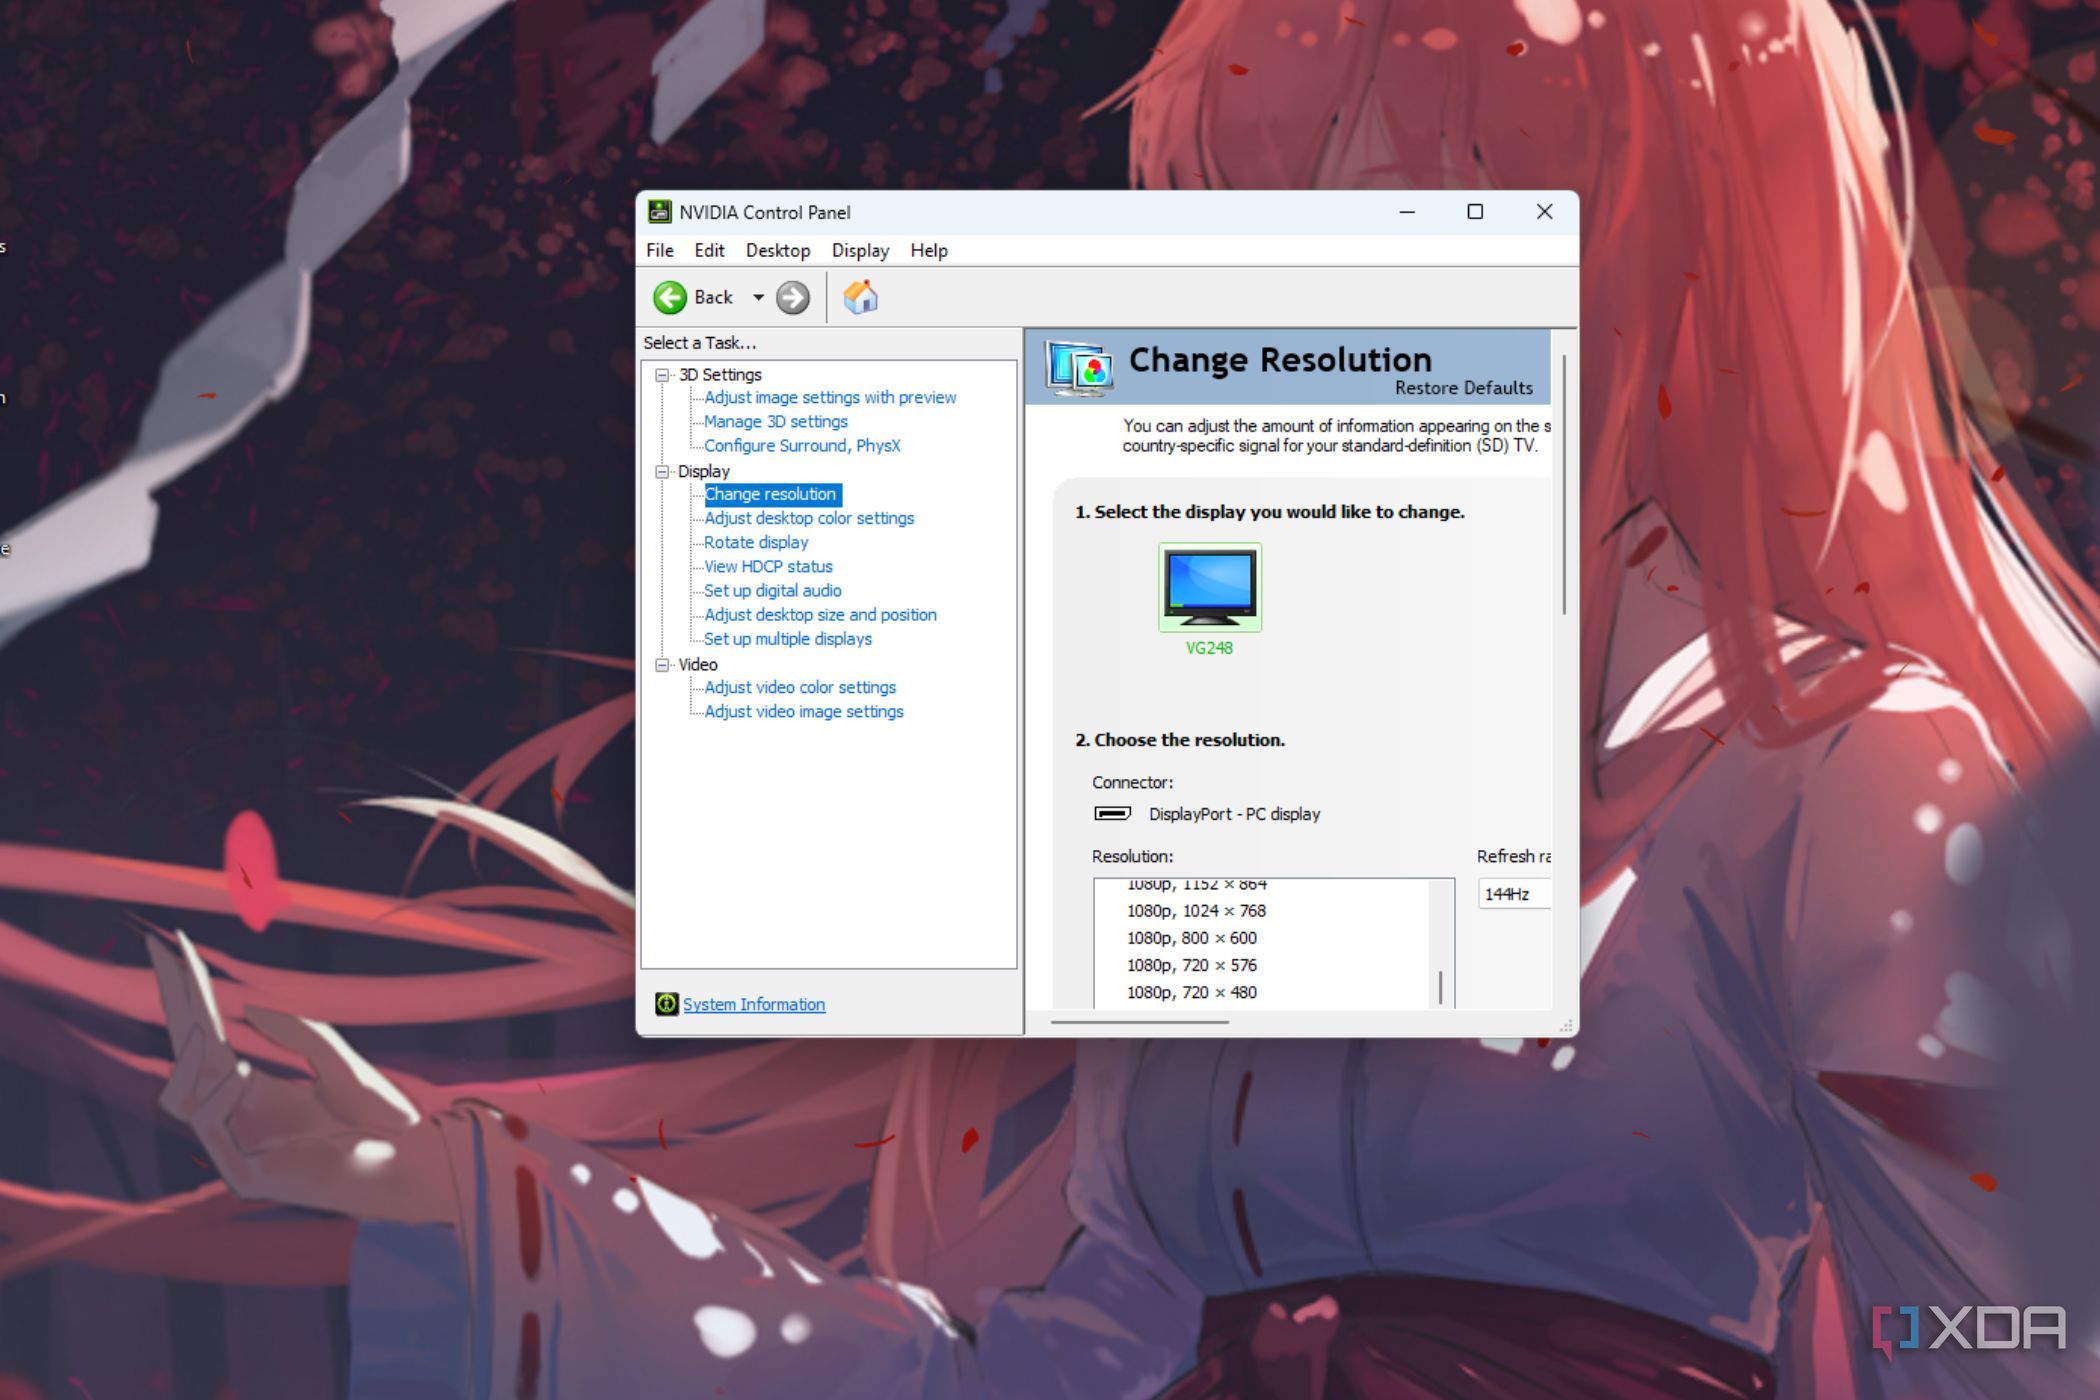Select Change resolution in the task tree
Screen dimensions: 2100x1400
click(x=771, y=494)
